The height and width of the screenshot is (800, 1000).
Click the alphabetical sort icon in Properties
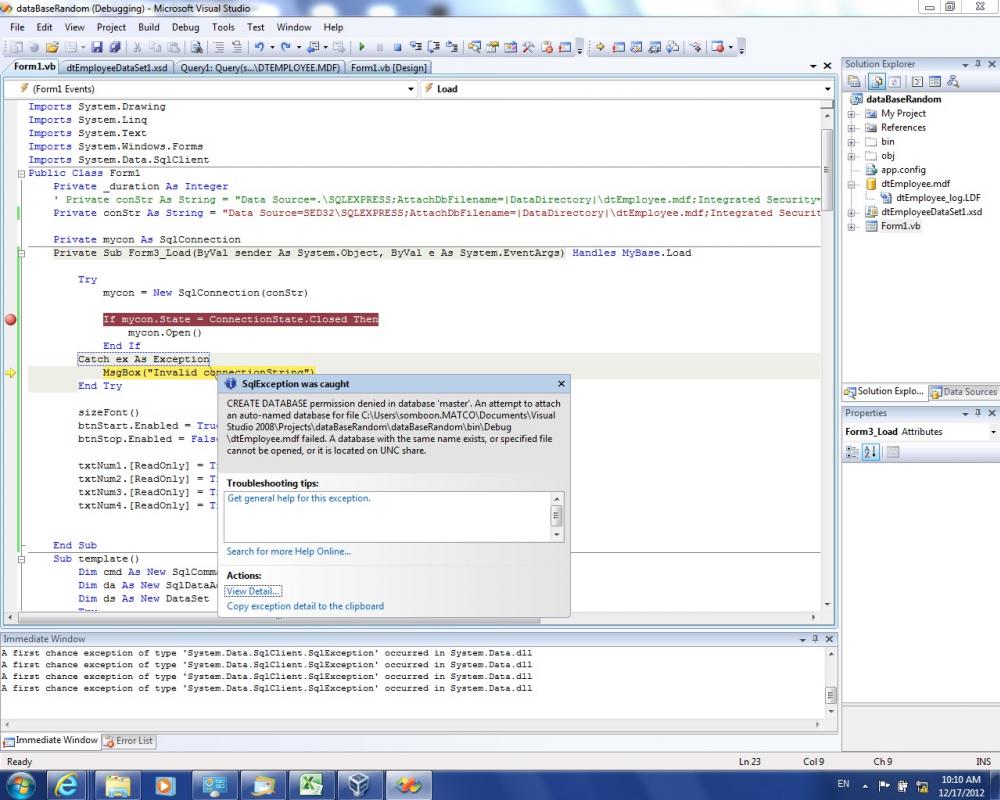(873, 452)
